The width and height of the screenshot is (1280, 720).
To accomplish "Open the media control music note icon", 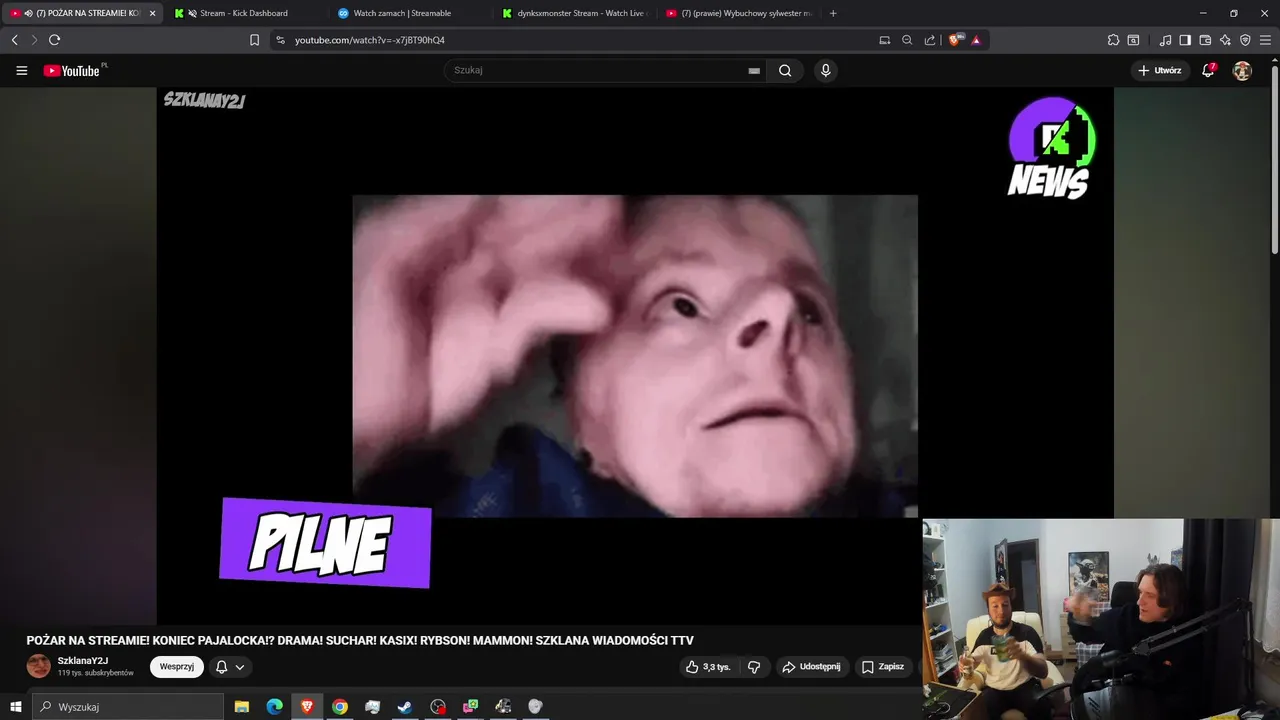I will [x=1165, y=40].
